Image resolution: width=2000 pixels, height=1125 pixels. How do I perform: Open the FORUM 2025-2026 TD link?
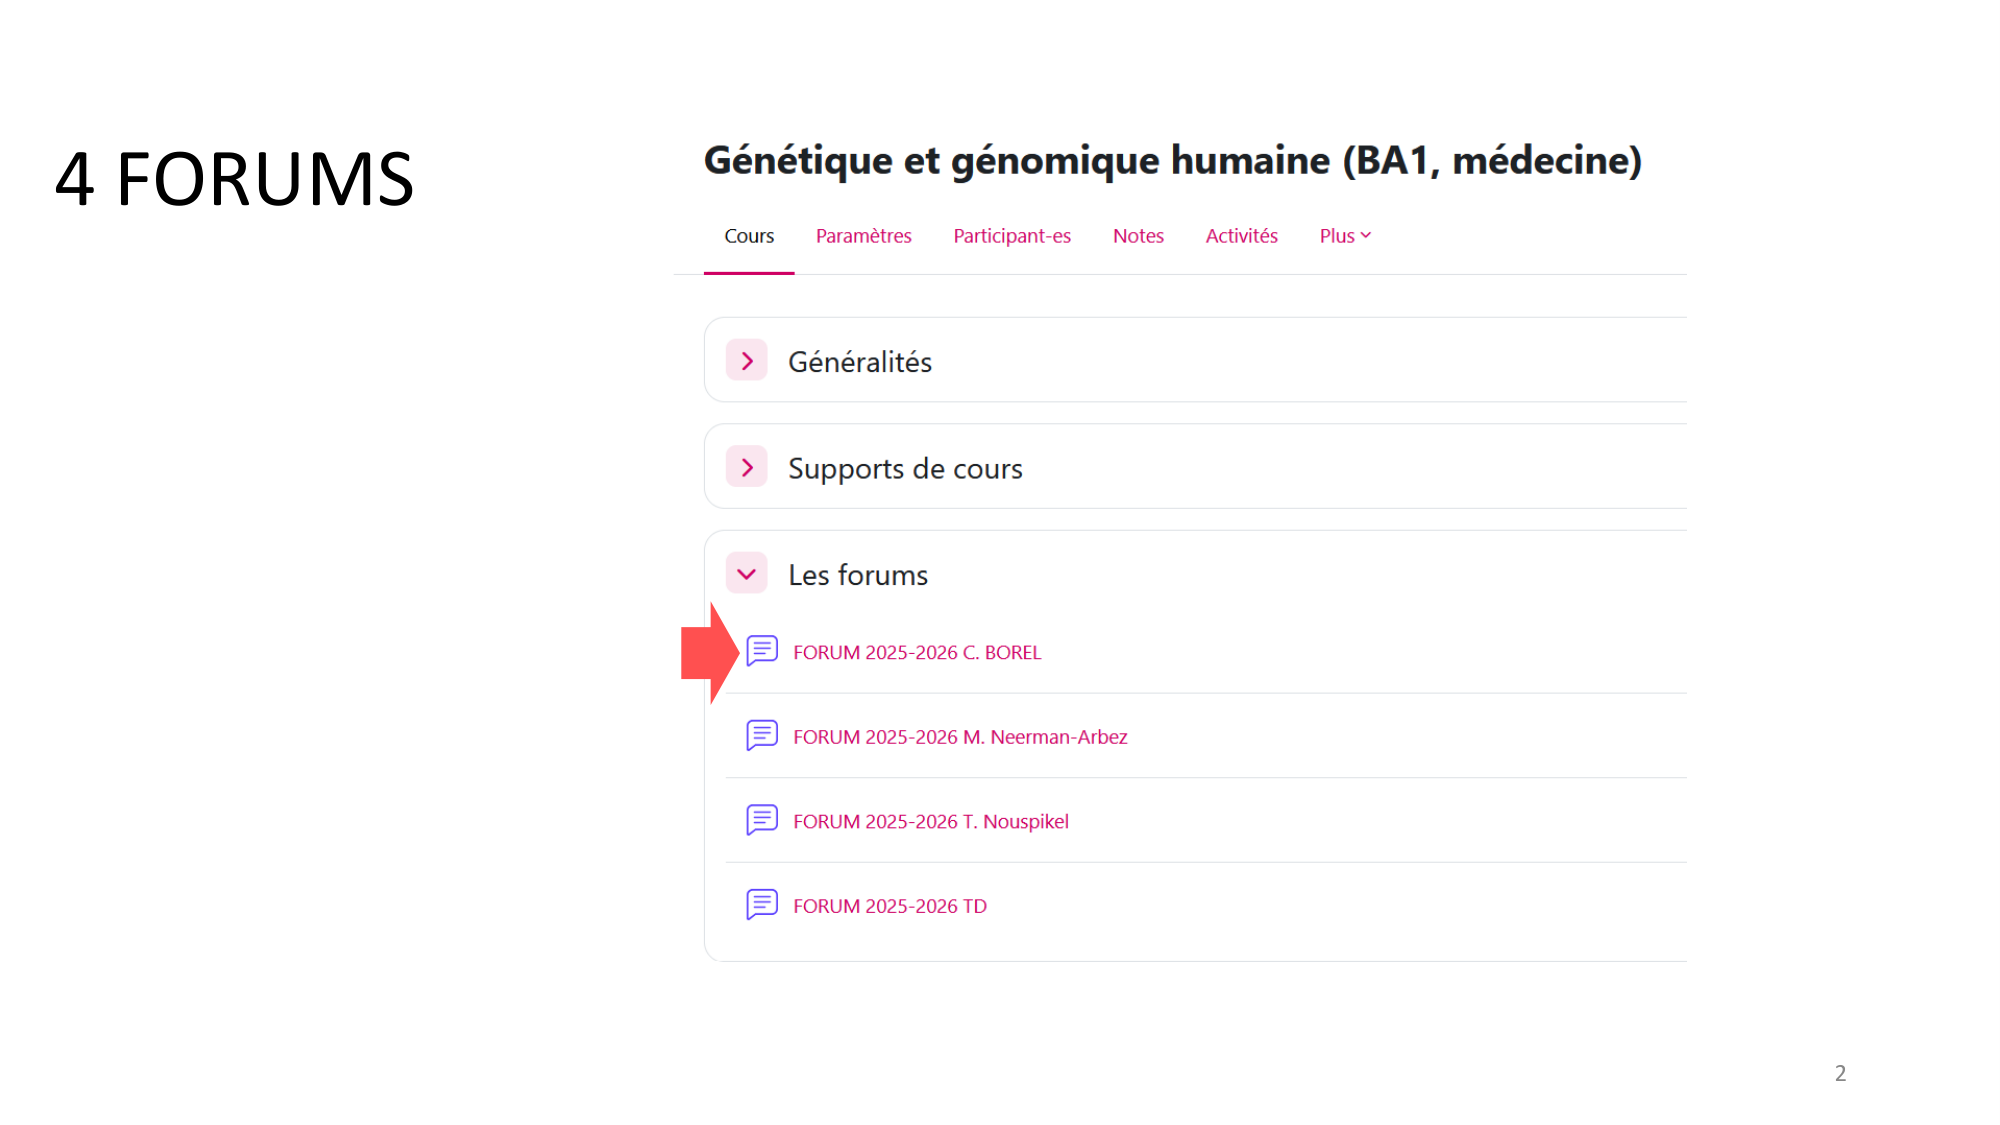click(889, 906)
